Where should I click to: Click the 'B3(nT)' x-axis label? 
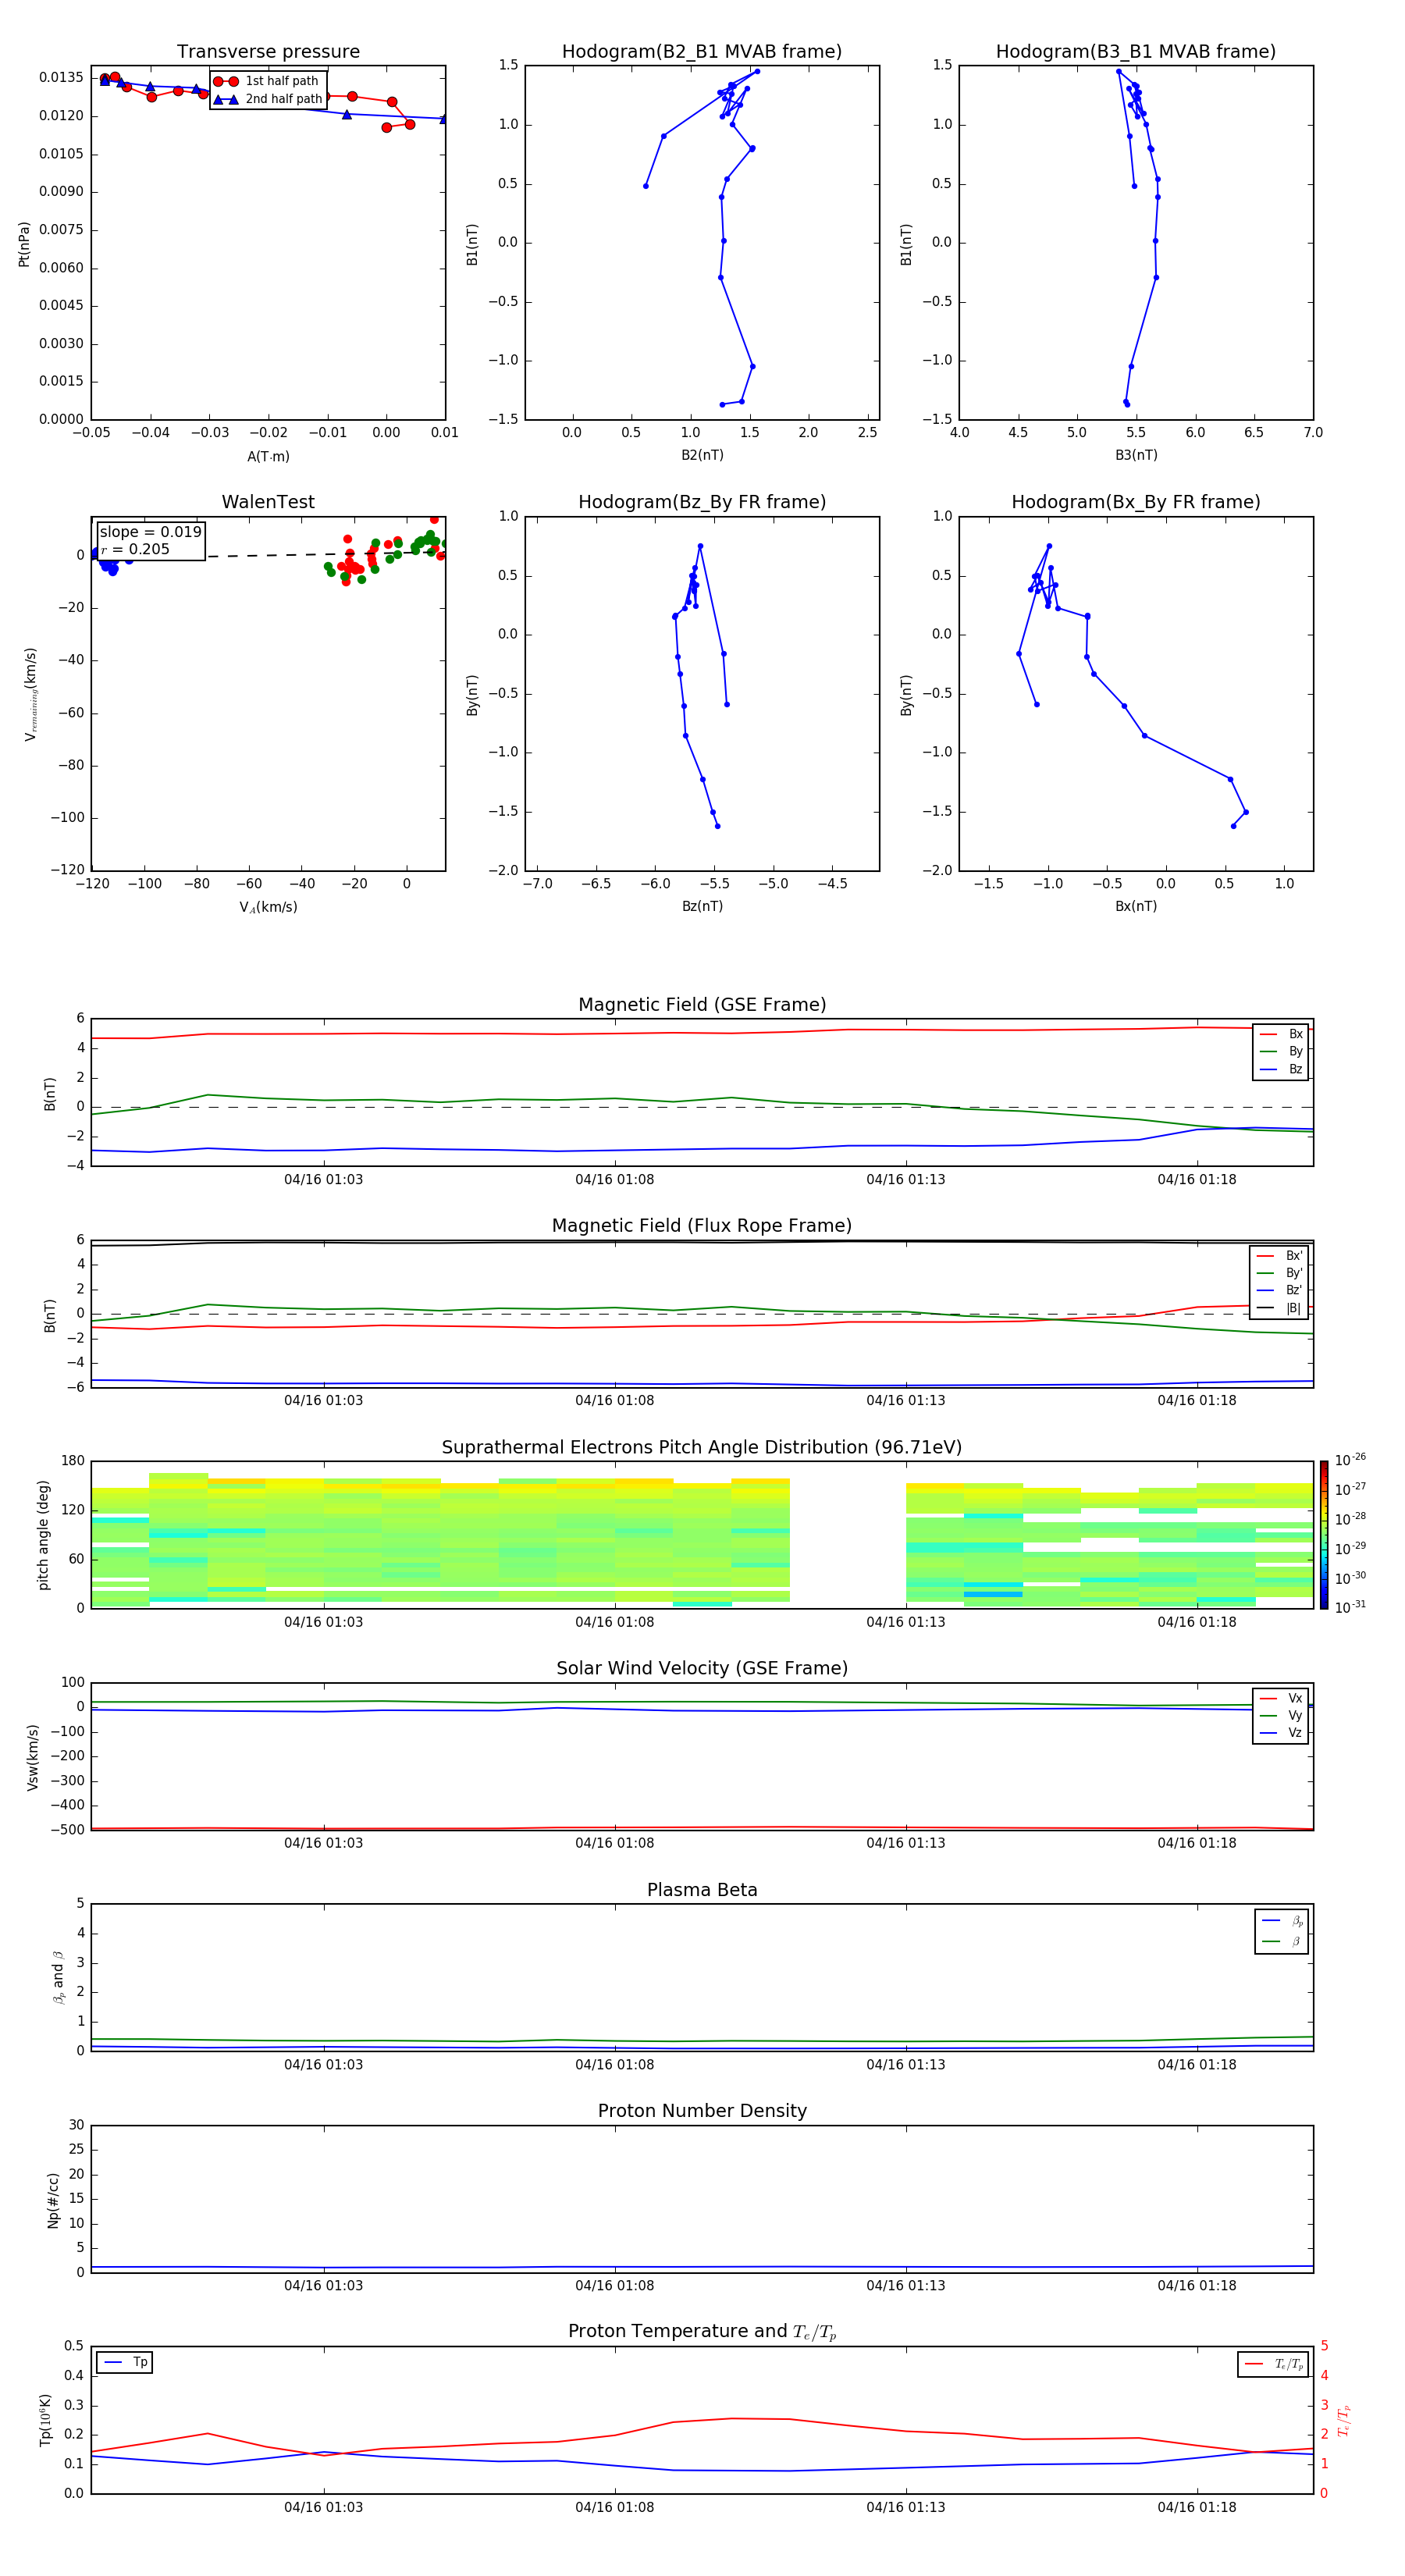[1136, 455]
